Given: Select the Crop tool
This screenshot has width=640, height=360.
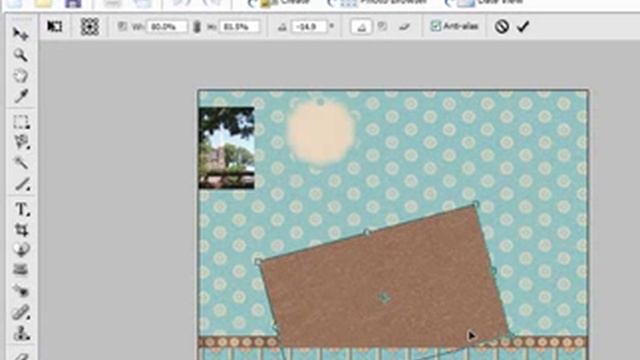Looking at the screenshot, I should point(22,230).
